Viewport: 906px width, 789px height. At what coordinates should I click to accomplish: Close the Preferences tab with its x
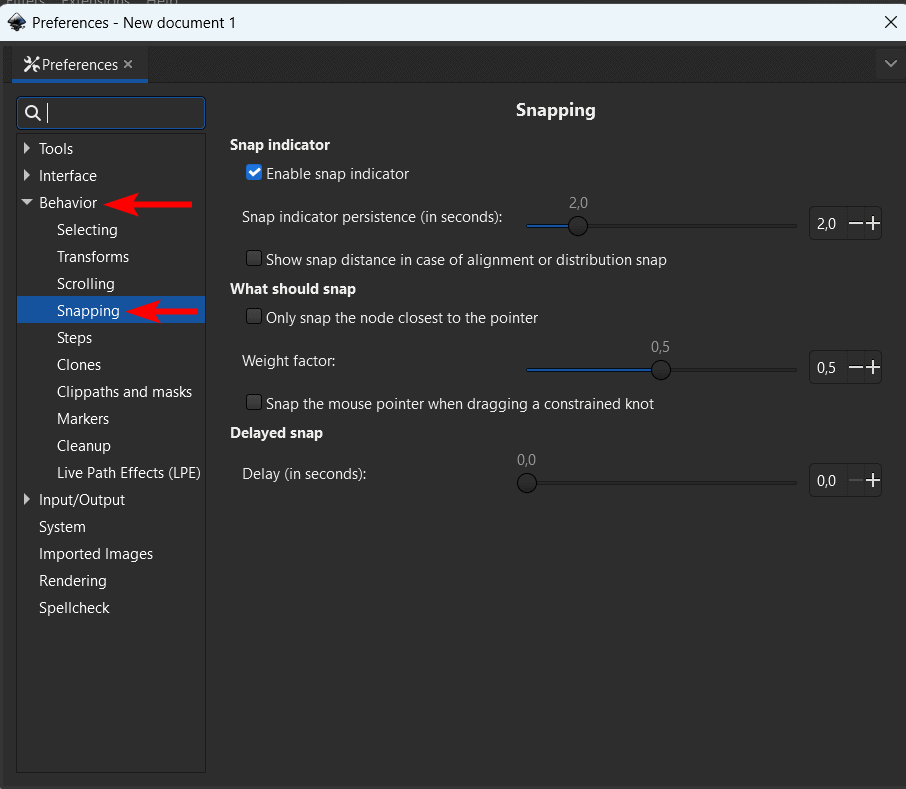click(x=128, y=64)
